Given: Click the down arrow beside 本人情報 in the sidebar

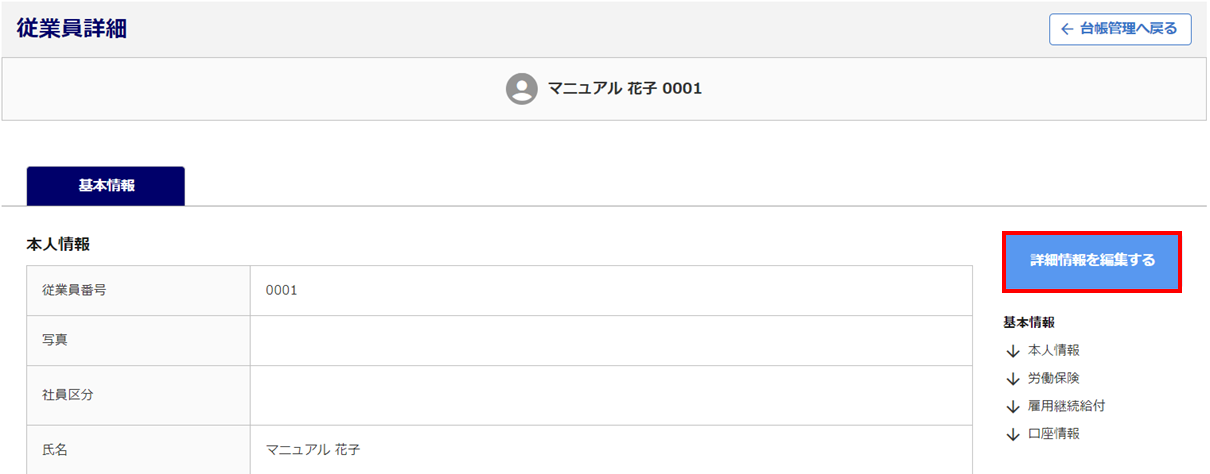Looking at the screenshot, I should click(1013, 351).
